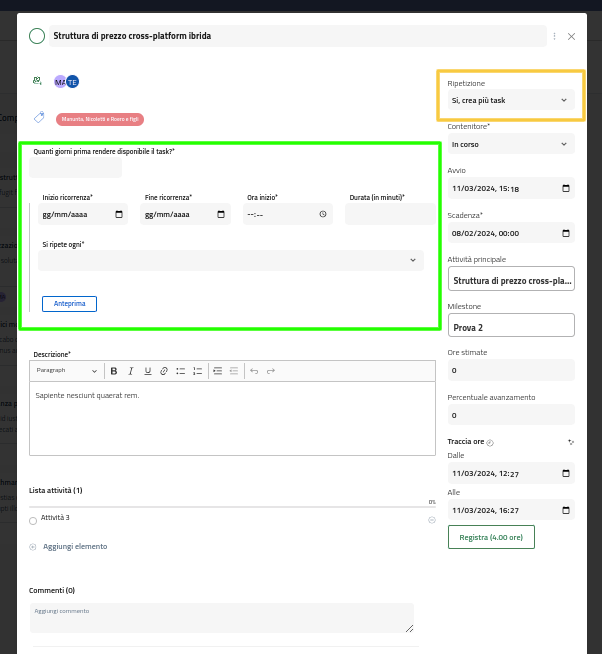Click the Registra (4.00 ore) button
This screenshot has height=654, width=602.
point(491,537)
